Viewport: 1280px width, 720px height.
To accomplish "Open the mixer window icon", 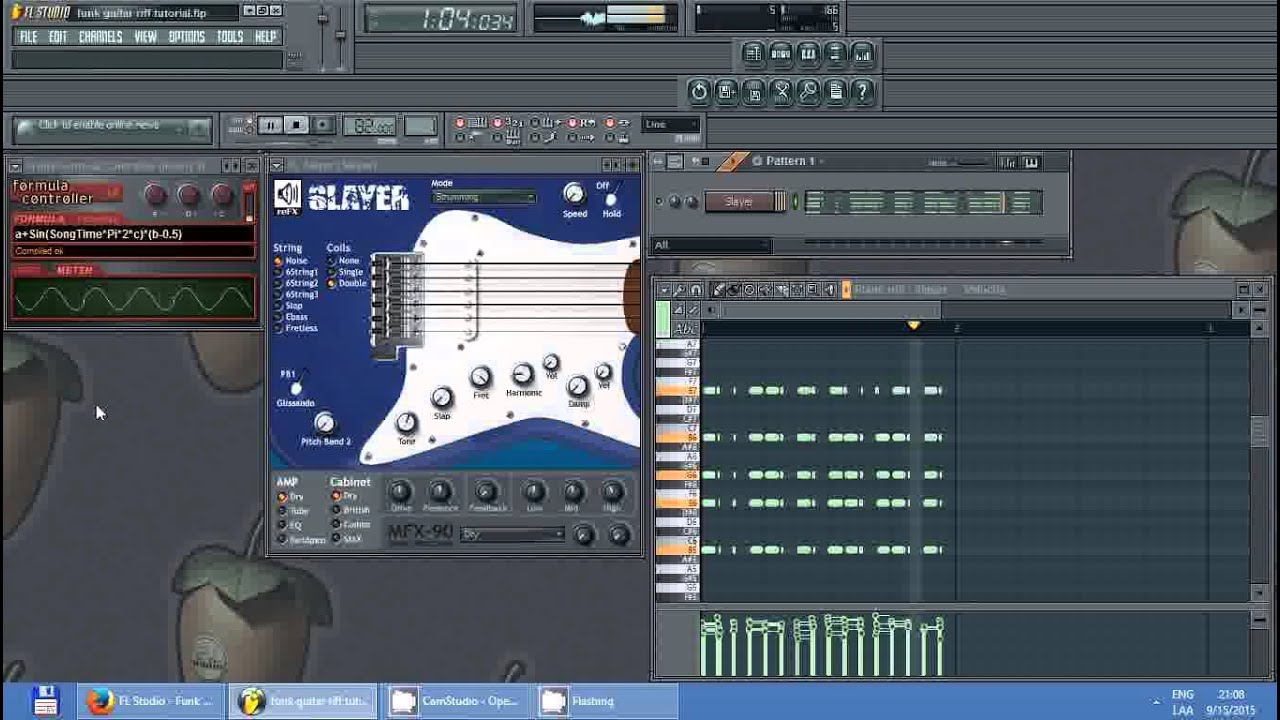I will point(862,54).
